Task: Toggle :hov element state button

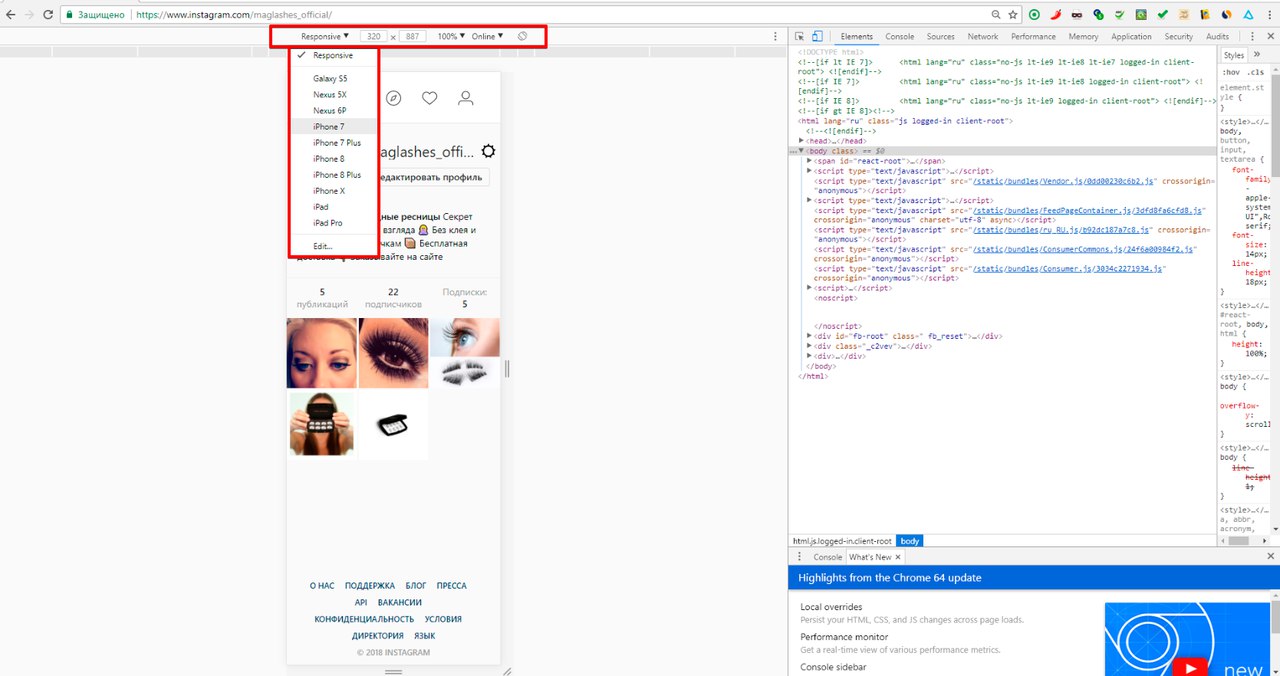Action: coord(1231,72)
